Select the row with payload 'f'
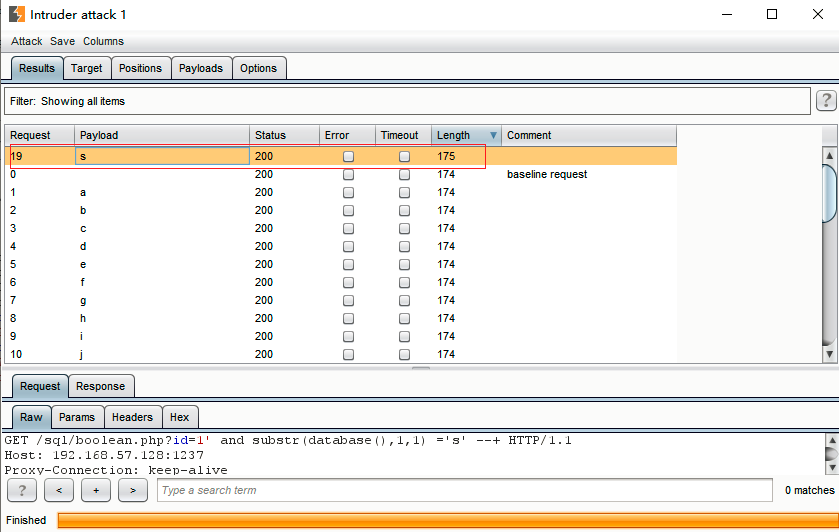Image resolution: width=839 pixels, height=532 pixels. pos(341,282)
